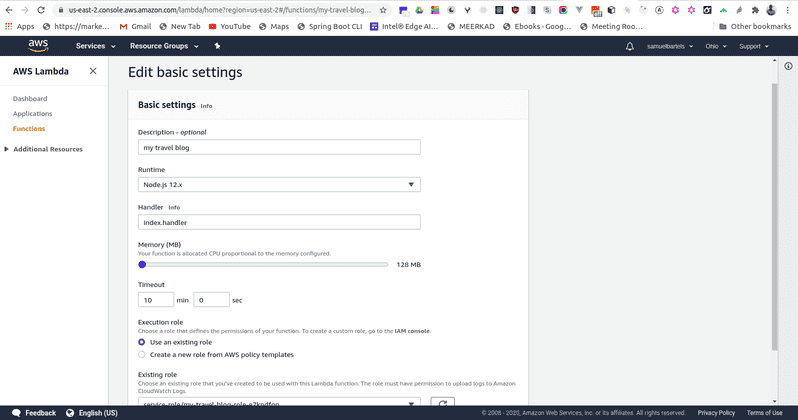Open the Maps bookmark
This screenshot has width=798, height=420.
click(x=274, y=26)
